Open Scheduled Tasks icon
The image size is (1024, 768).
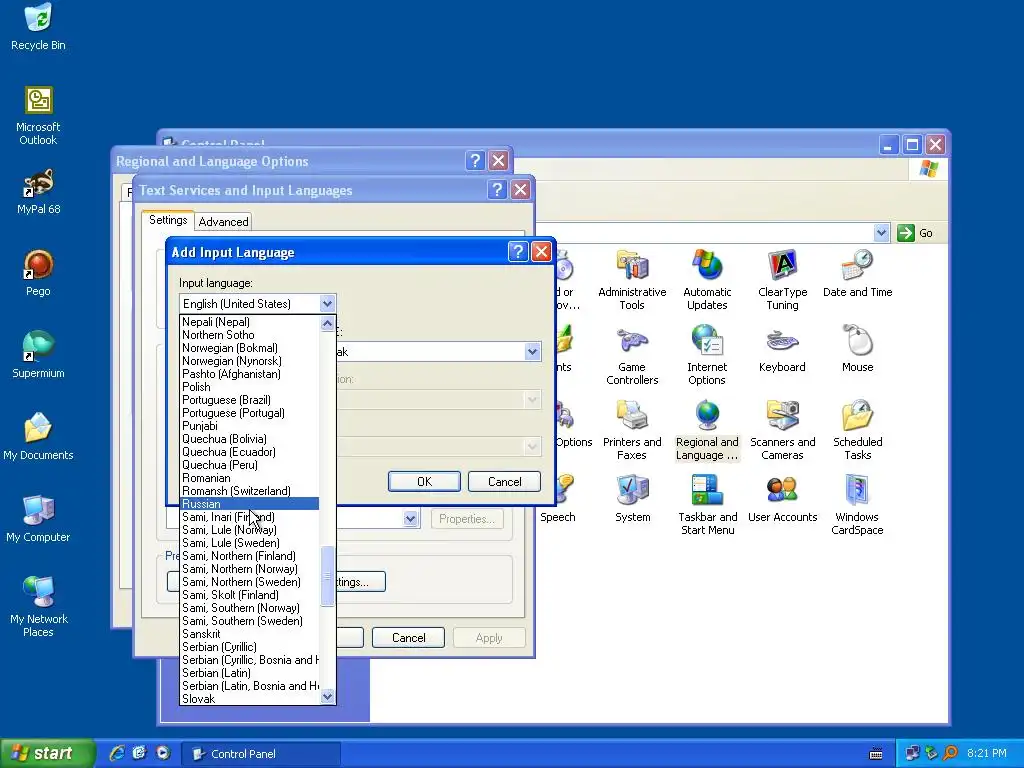(x=857, y=430)
